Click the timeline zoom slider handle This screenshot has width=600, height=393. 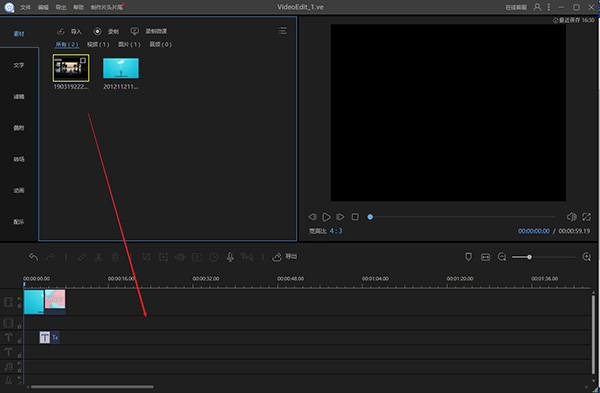click(529, 257)
